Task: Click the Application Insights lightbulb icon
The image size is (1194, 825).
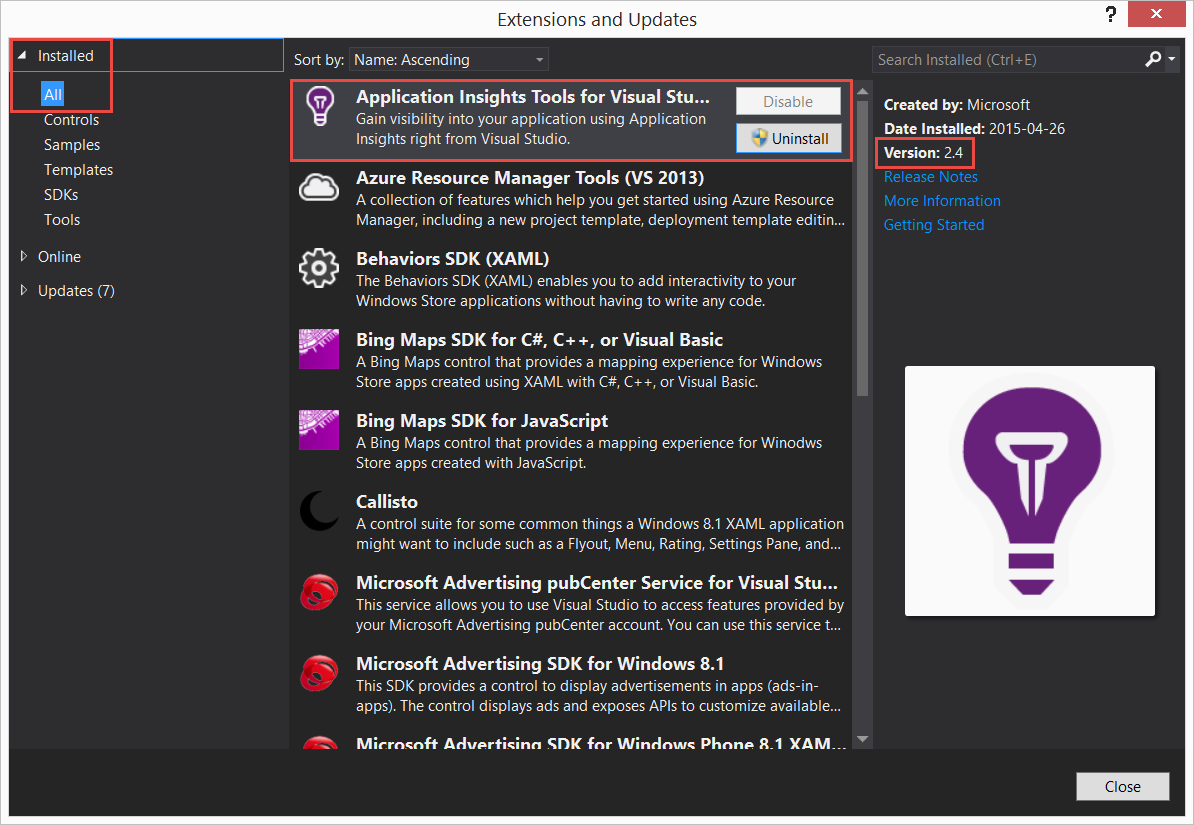Action: tap(320, 106)
